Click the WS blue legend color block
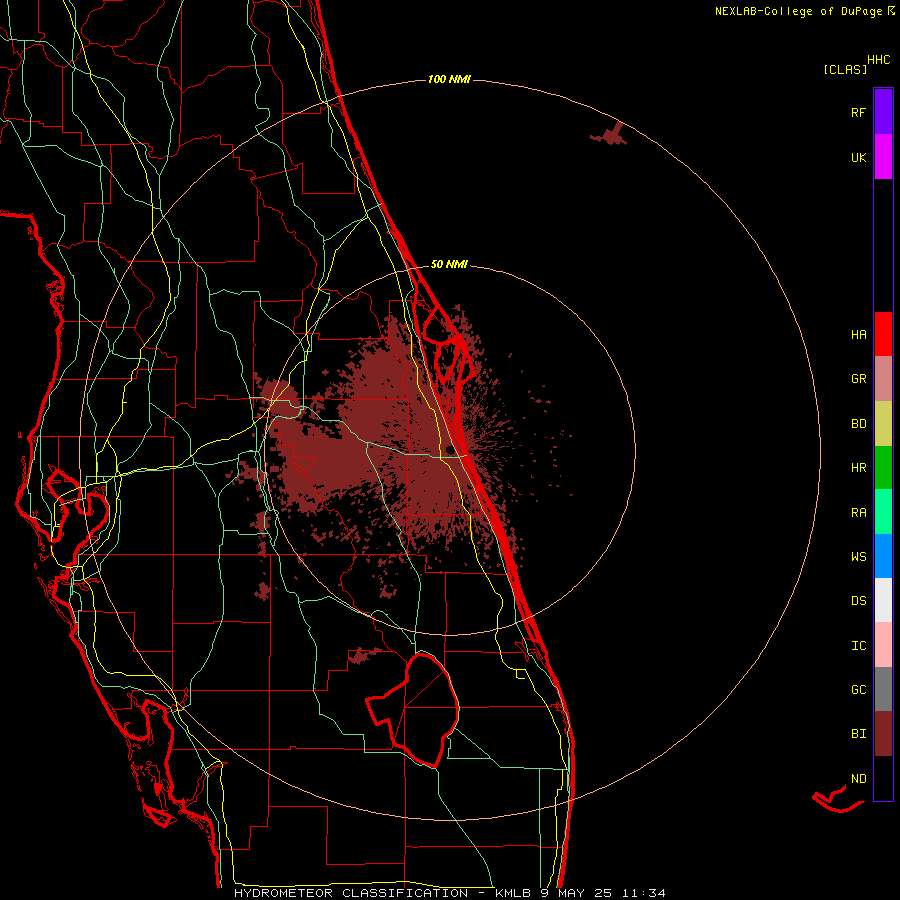The height and width of the screenshot is (900, 900). (x=883, y=556)
